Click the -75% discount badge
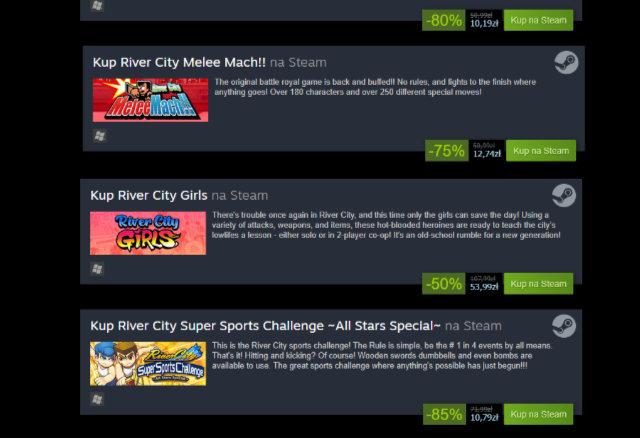This screenshot has width=640, height=438. [447, 151]
